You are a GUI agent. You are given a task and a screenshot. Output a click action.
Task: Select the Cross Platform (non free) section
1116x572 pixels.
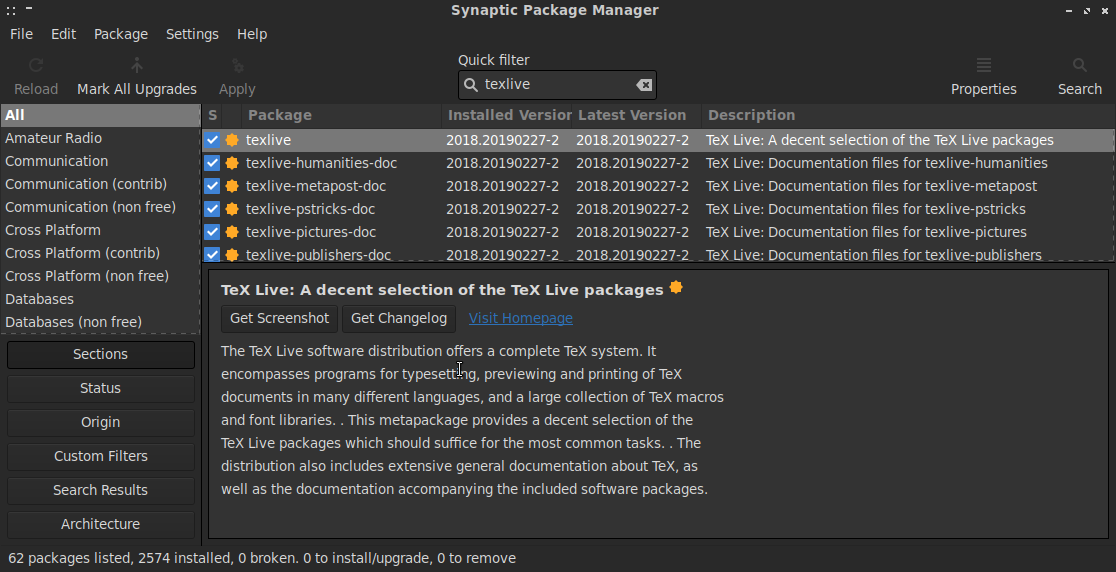point(100,276)
